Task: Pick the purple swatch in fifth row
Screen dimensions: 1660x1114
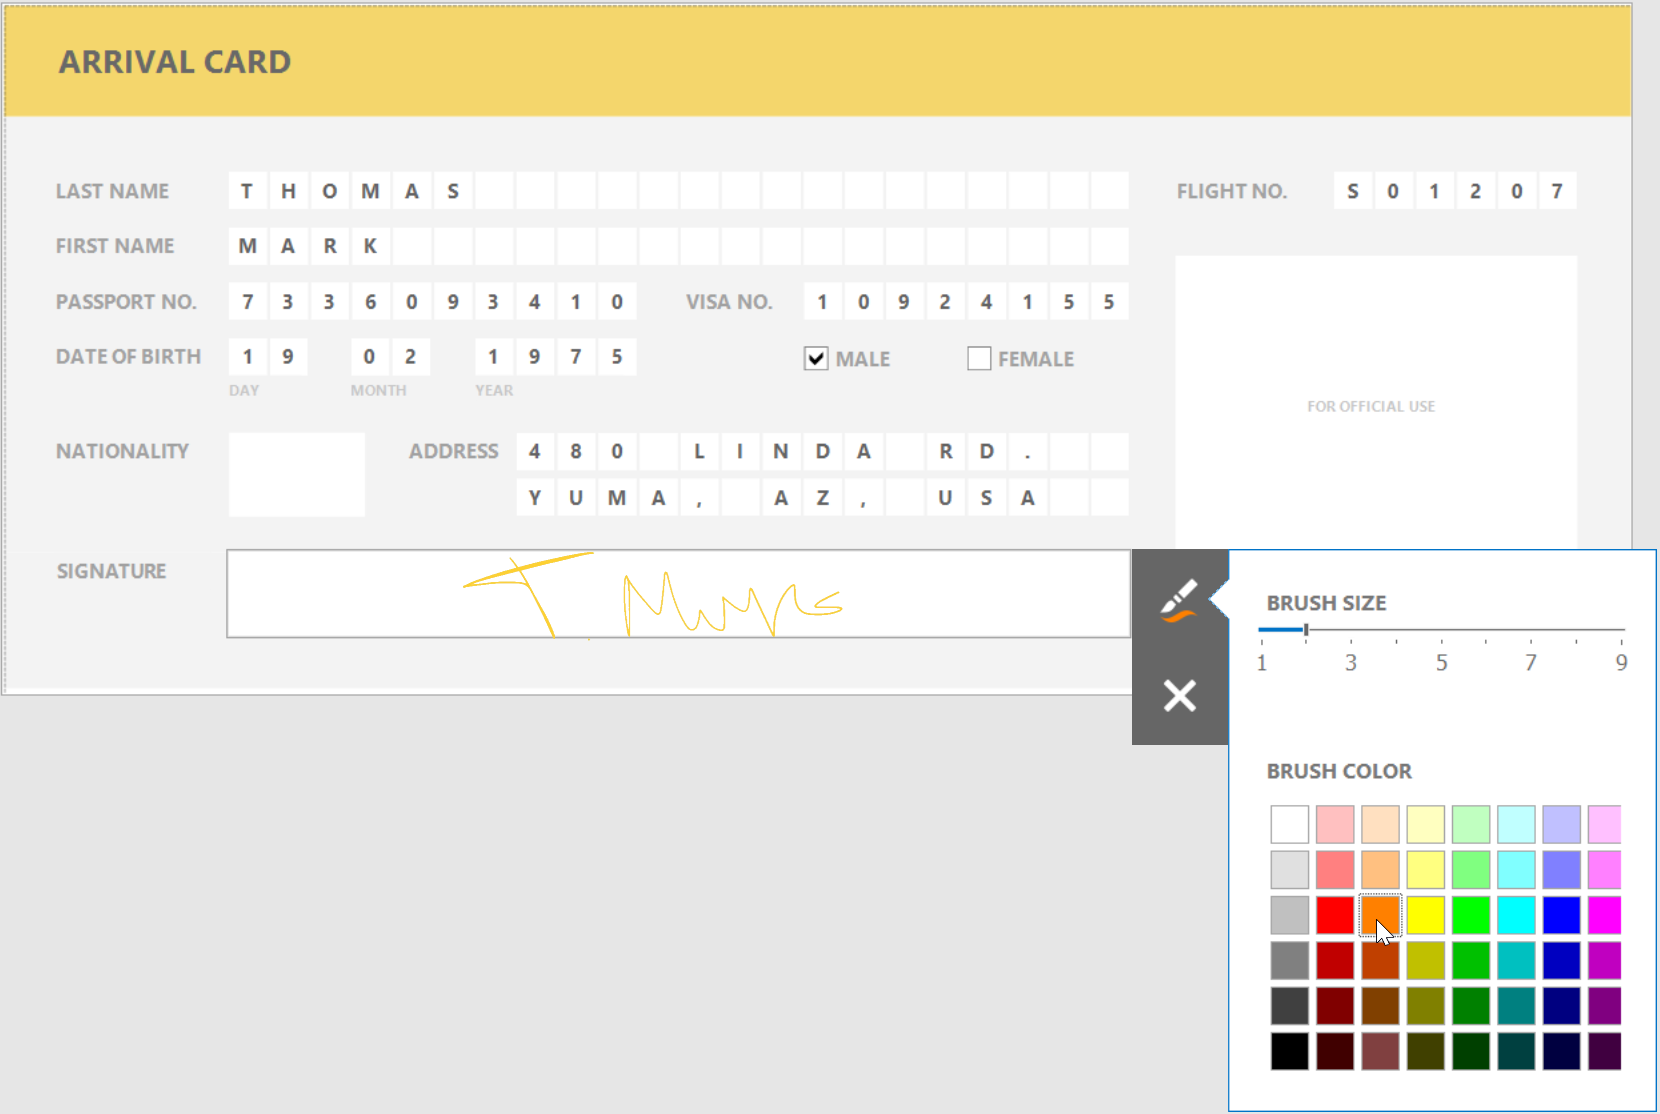Action: pyautogui.click(x=1605, y=1006)
